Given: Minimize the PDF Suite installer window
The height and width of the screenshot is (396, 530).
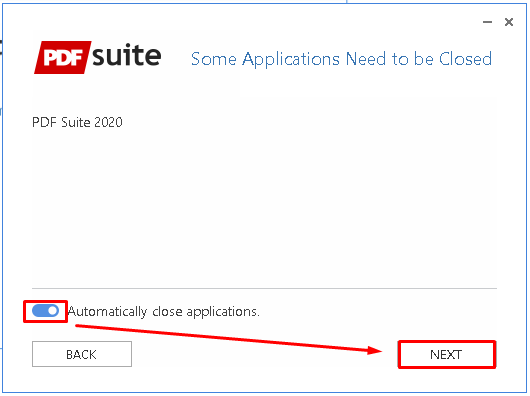Looking at the screenshot, I should tap(487, 22).
